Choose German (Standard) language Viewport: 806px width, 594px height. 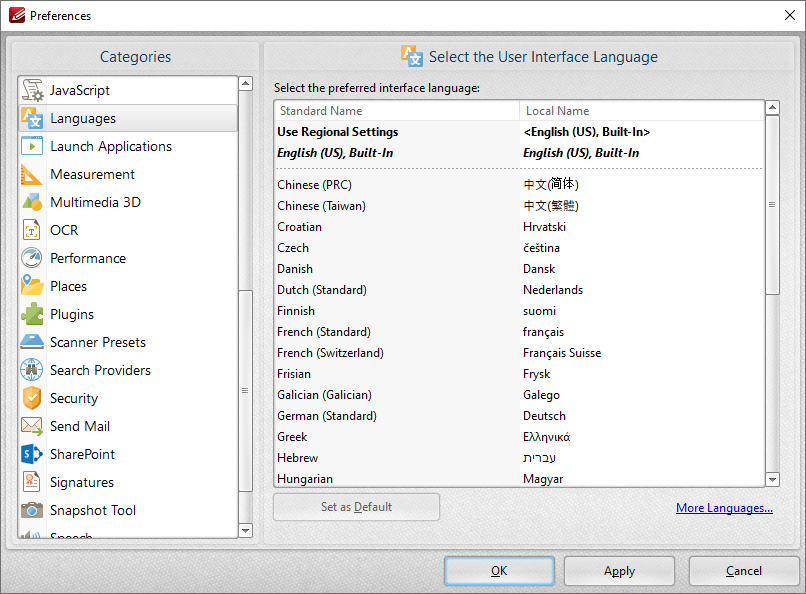coord(519,416)
